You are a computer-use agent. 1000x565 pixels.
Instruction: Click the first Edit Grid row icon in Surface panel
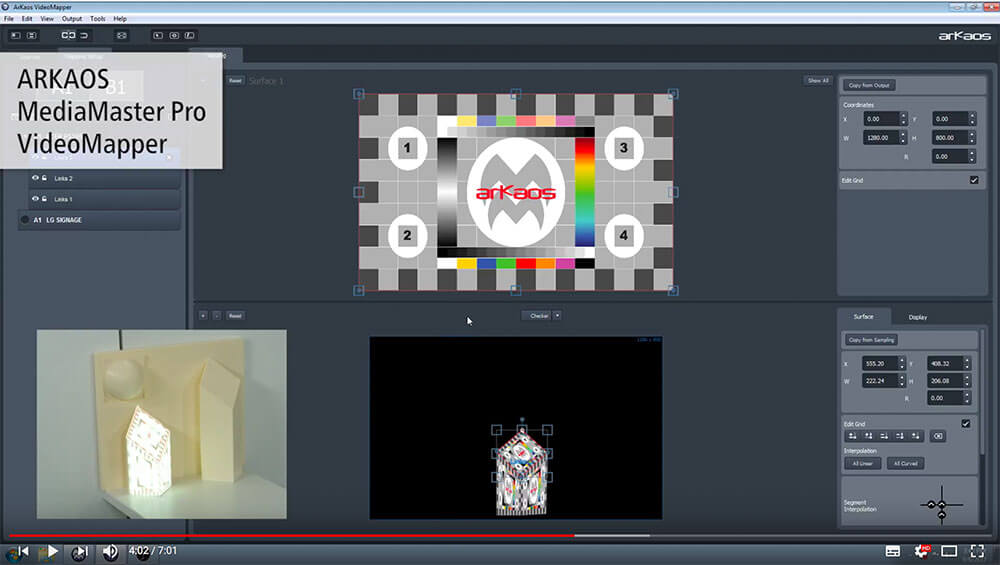click(x=853, y=436)
